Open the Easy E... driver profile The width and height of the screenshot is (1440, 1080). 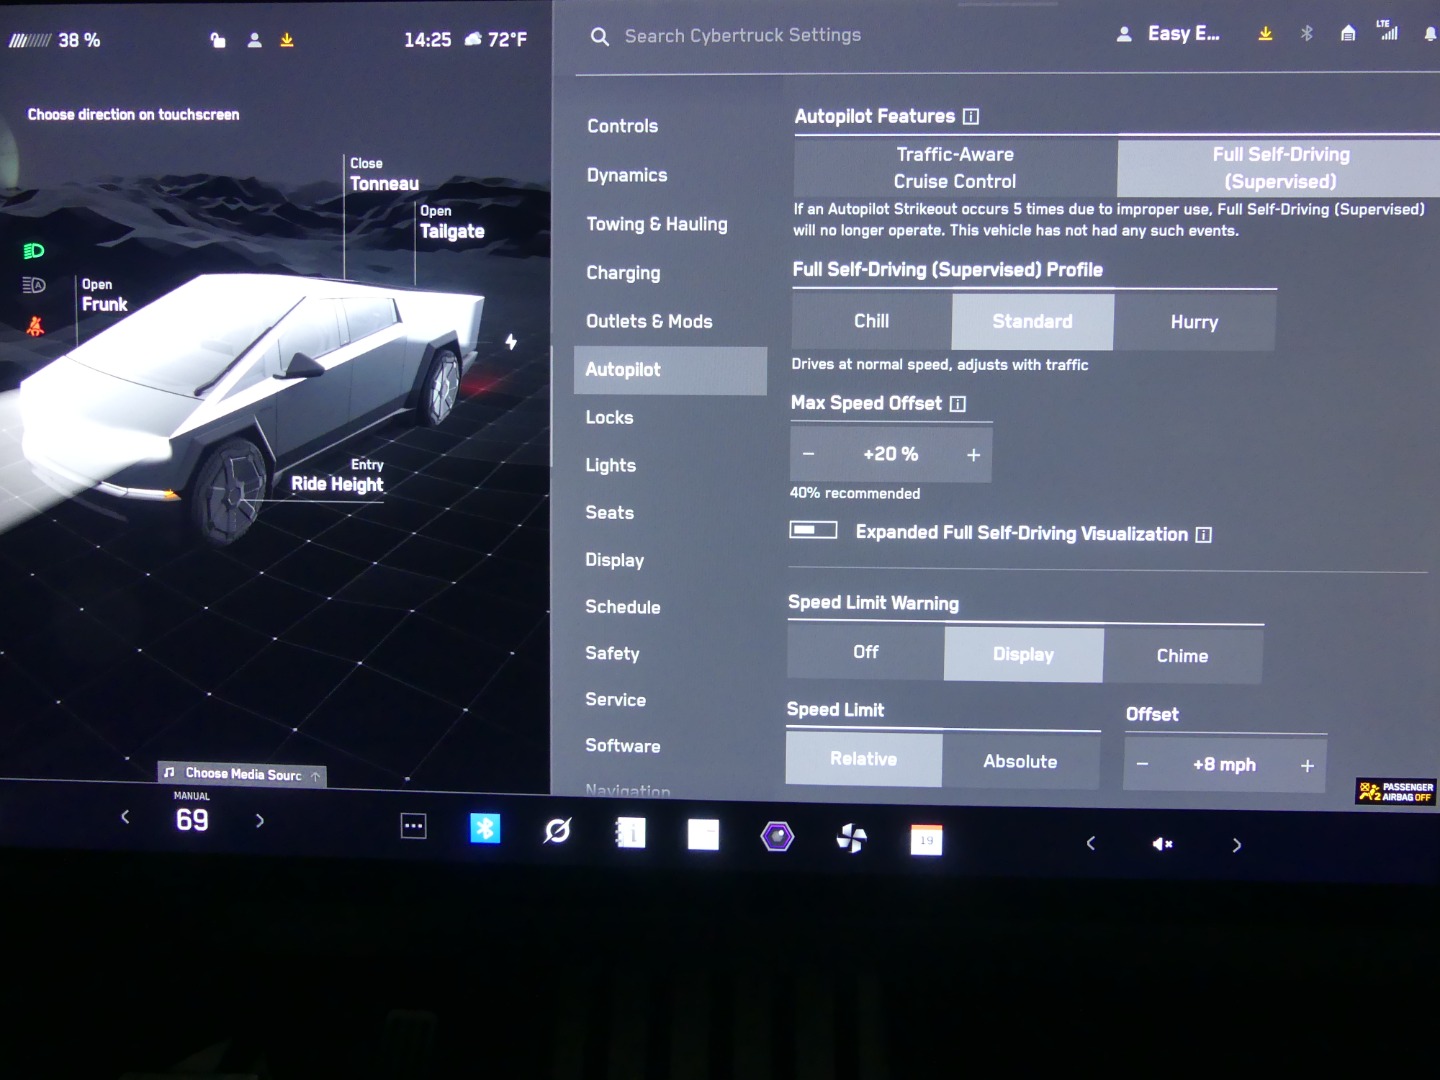click(x=1168, y=34)
